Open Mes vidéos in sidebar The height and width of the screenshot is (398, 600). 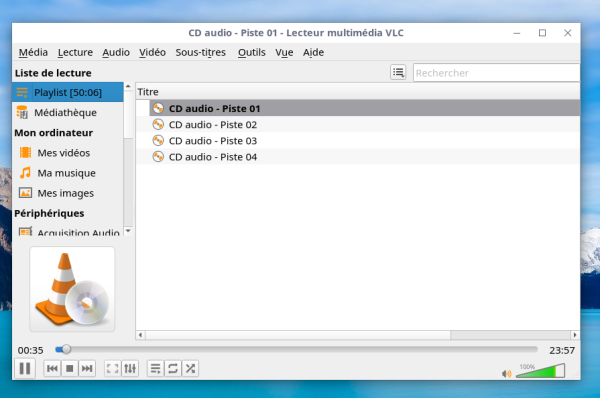click(x=68, y=153)
